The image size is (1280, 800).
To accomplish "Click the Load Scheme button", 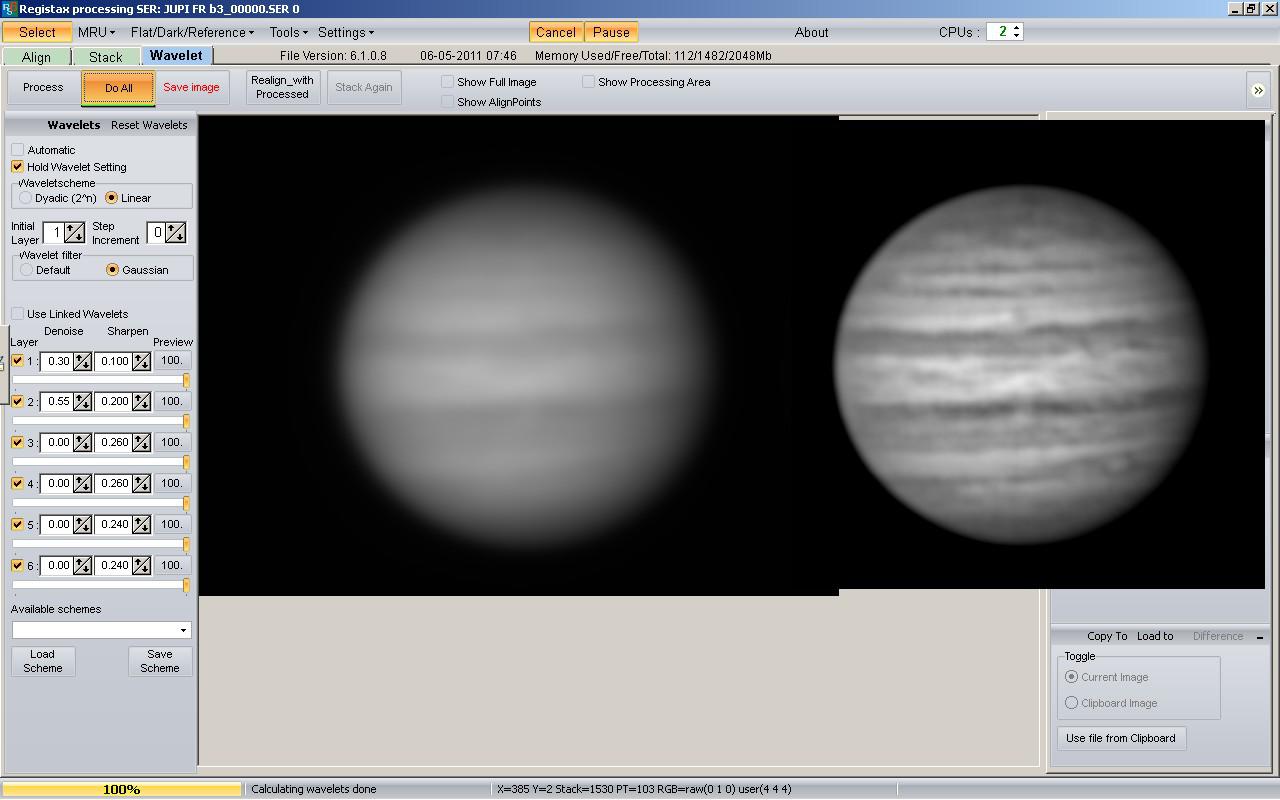I will [43, 661].
